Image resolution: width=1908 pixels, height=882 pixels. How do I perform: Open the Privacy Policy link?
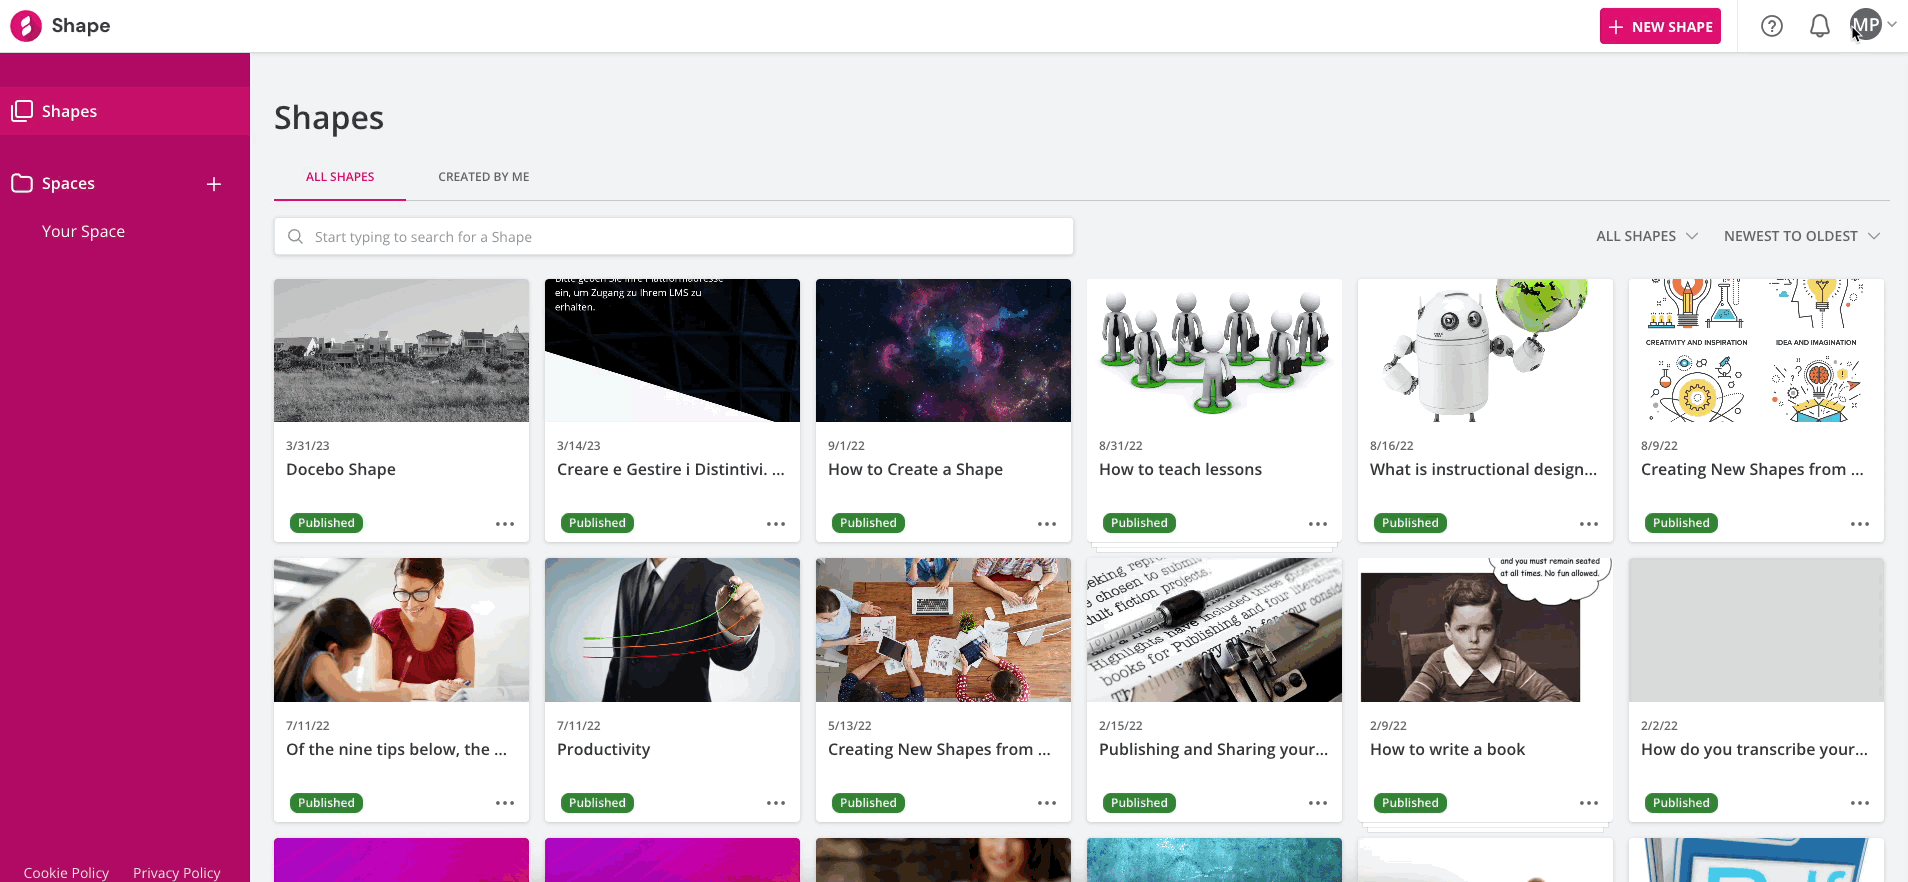click(176, 872)
